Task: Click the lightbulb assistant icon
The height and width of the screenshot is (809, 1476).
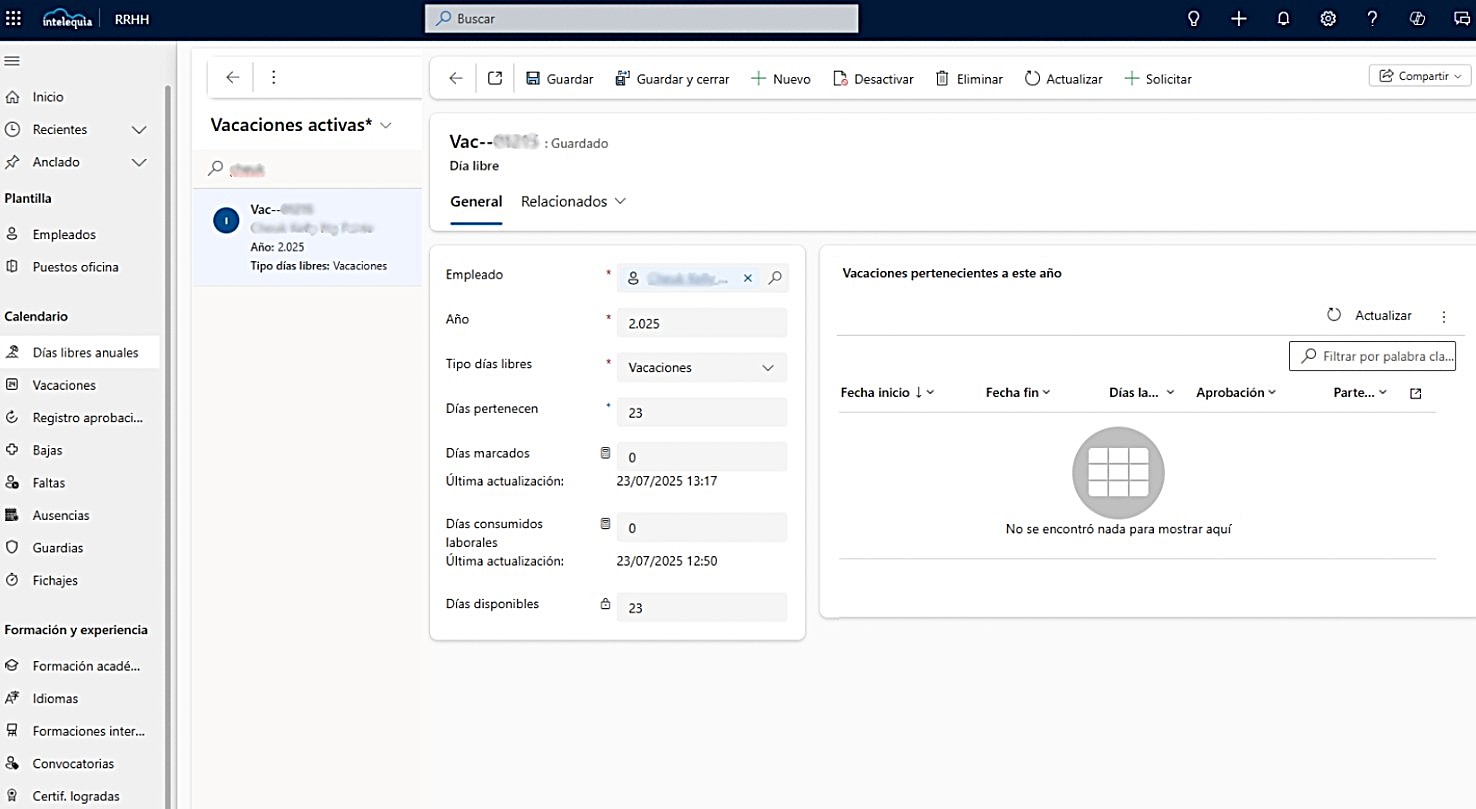Action: pos(1193,18)
